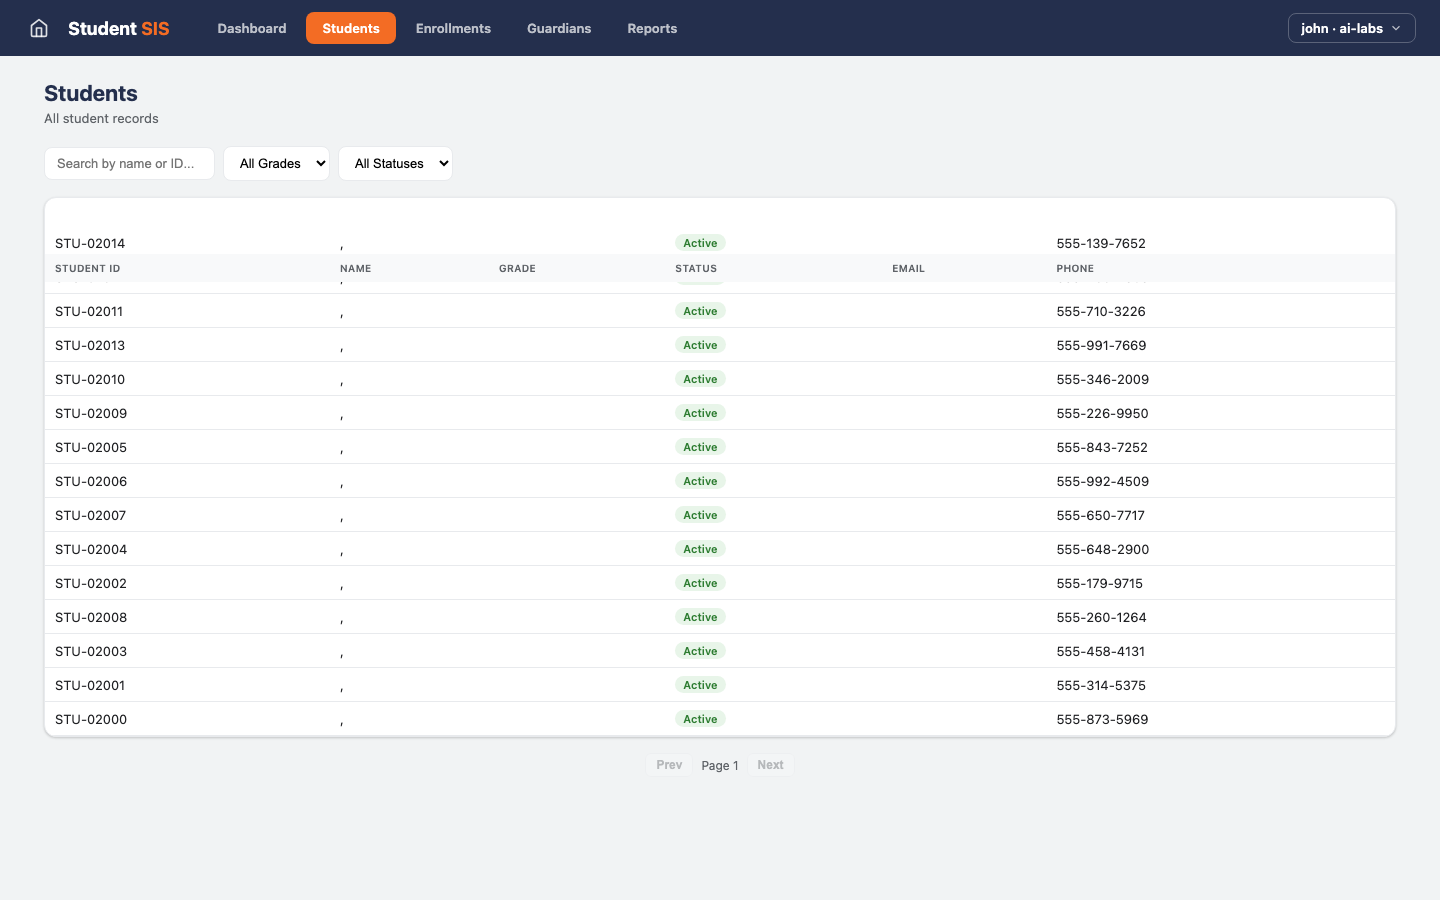The height and width of the screenshot is (900, 1440).
Task: Switch to the Dashboard page
Action: tap(251, 28)
